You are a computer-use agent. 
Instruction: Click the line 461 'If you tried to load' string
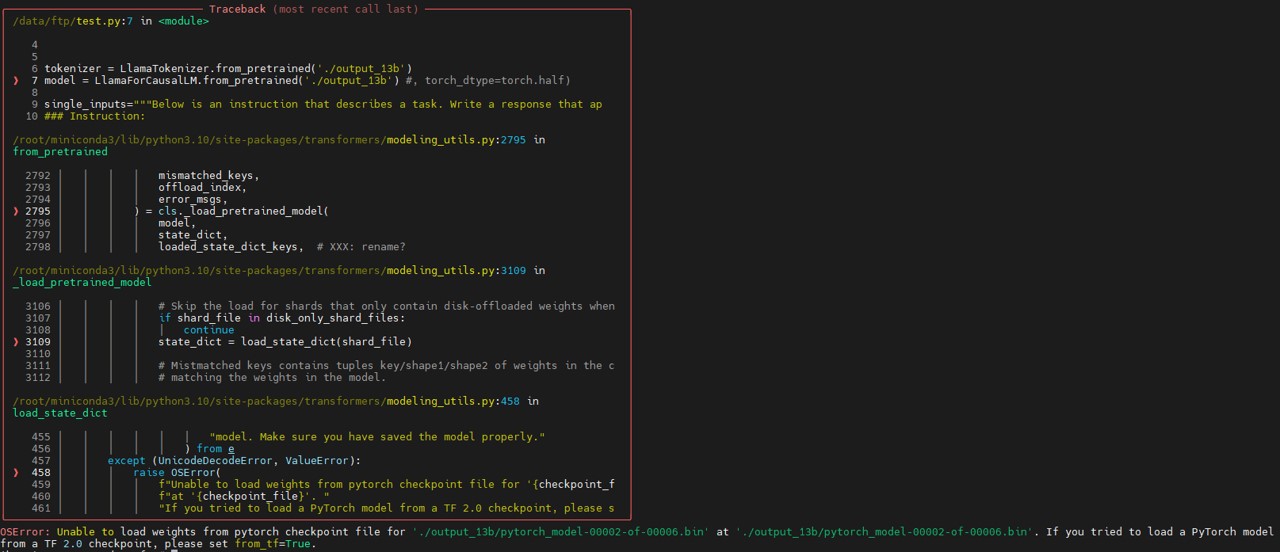tap(386, 509)
